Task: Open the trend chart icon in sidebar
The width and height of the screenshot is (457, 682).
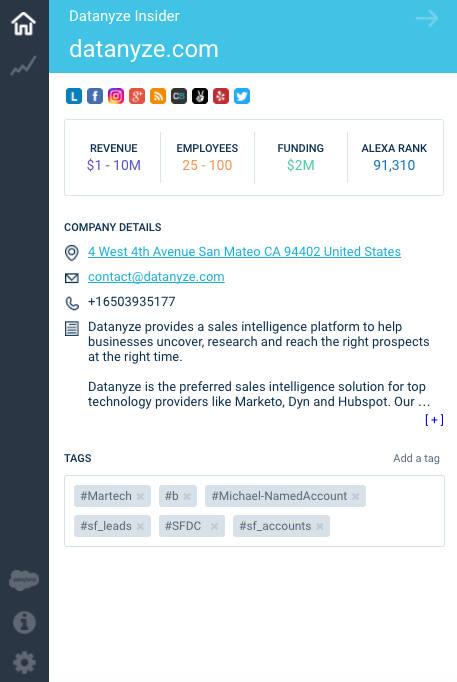Action: pos(23,65)
